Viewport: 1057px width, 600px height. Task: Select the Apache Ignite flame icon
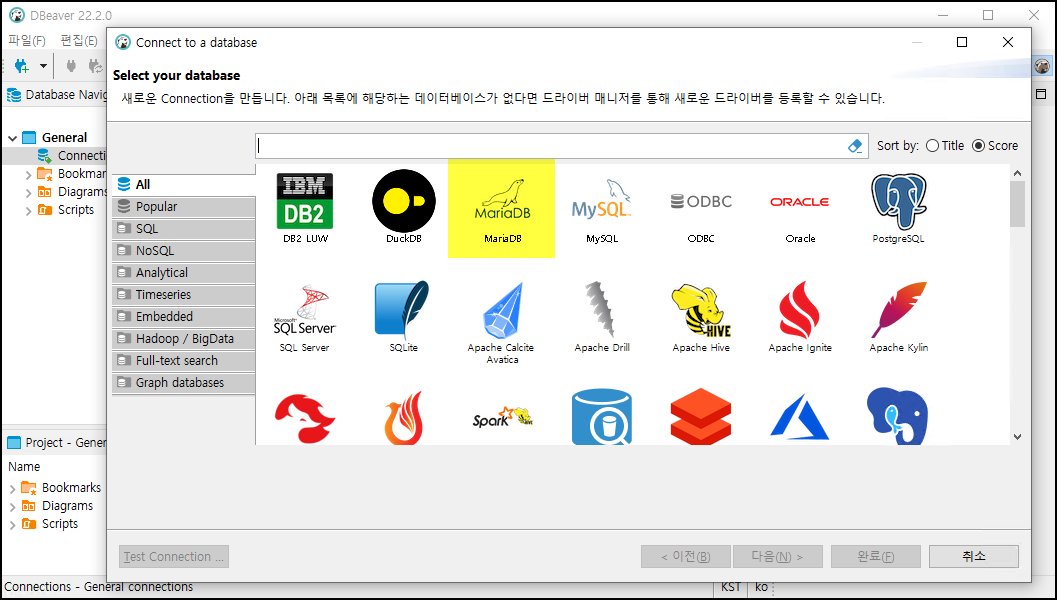coord(800,317)
